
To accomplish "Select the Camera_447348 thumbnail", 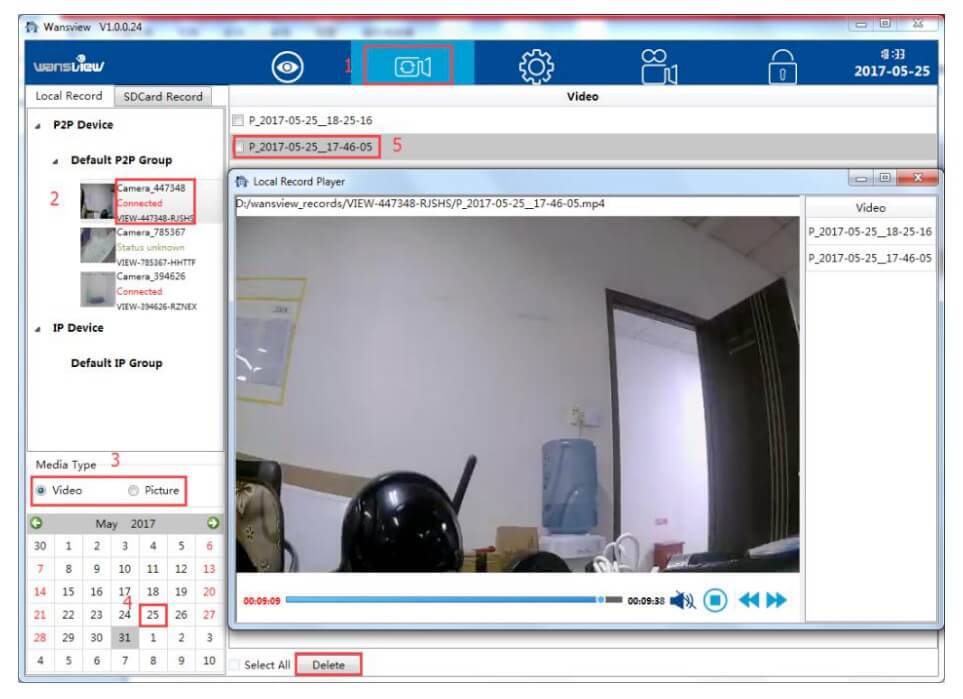I will [x=98, y=201].
